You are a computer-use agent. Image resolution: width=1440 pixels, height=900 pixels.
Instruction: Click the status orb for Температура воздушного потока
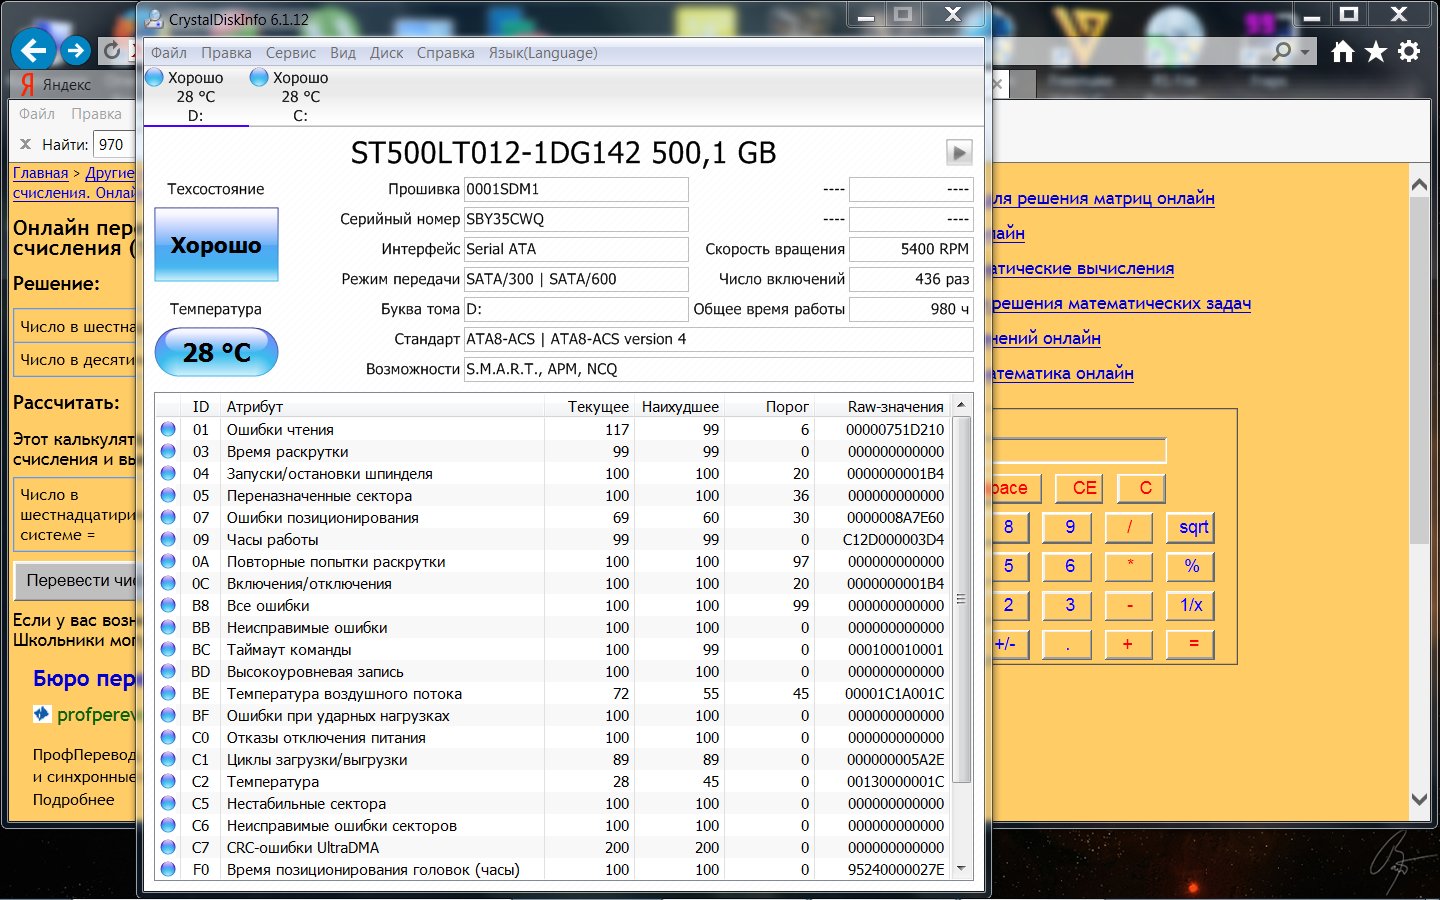[x=168, y=693]
